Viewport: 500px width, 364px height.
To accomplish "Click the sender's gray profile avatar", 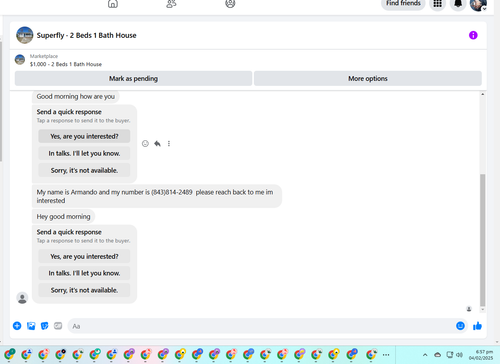I will tap(22, 298).
